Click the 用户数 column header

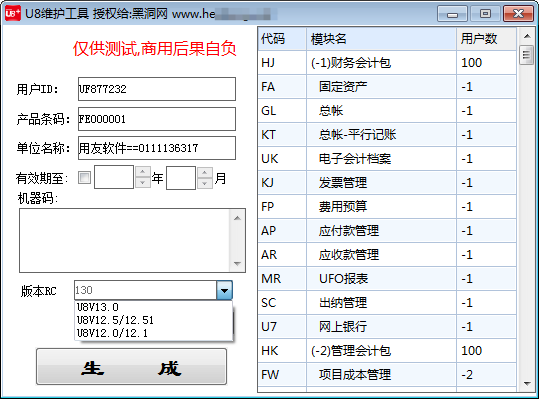coord(486,38)
